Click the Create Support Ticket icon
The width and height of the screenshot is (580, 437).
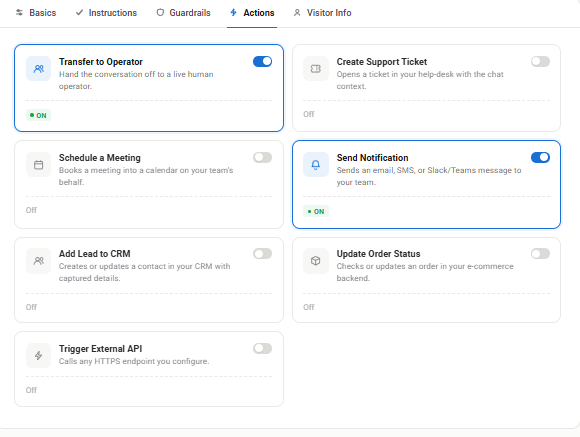pyautogui.click(x=316, y=68)
